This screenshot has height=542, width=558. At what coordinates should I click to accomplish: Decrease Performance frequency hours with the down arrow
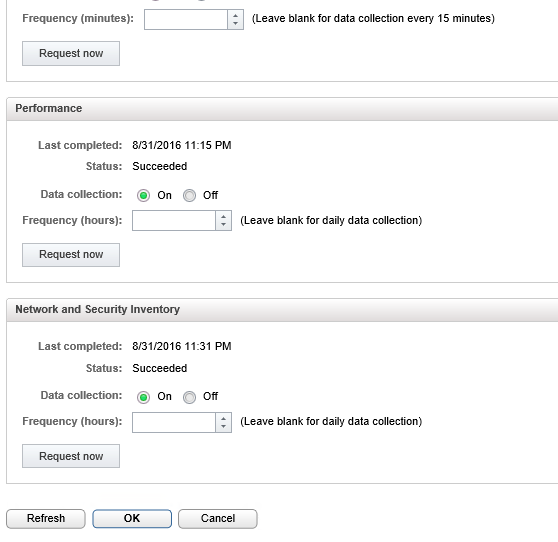223,225
